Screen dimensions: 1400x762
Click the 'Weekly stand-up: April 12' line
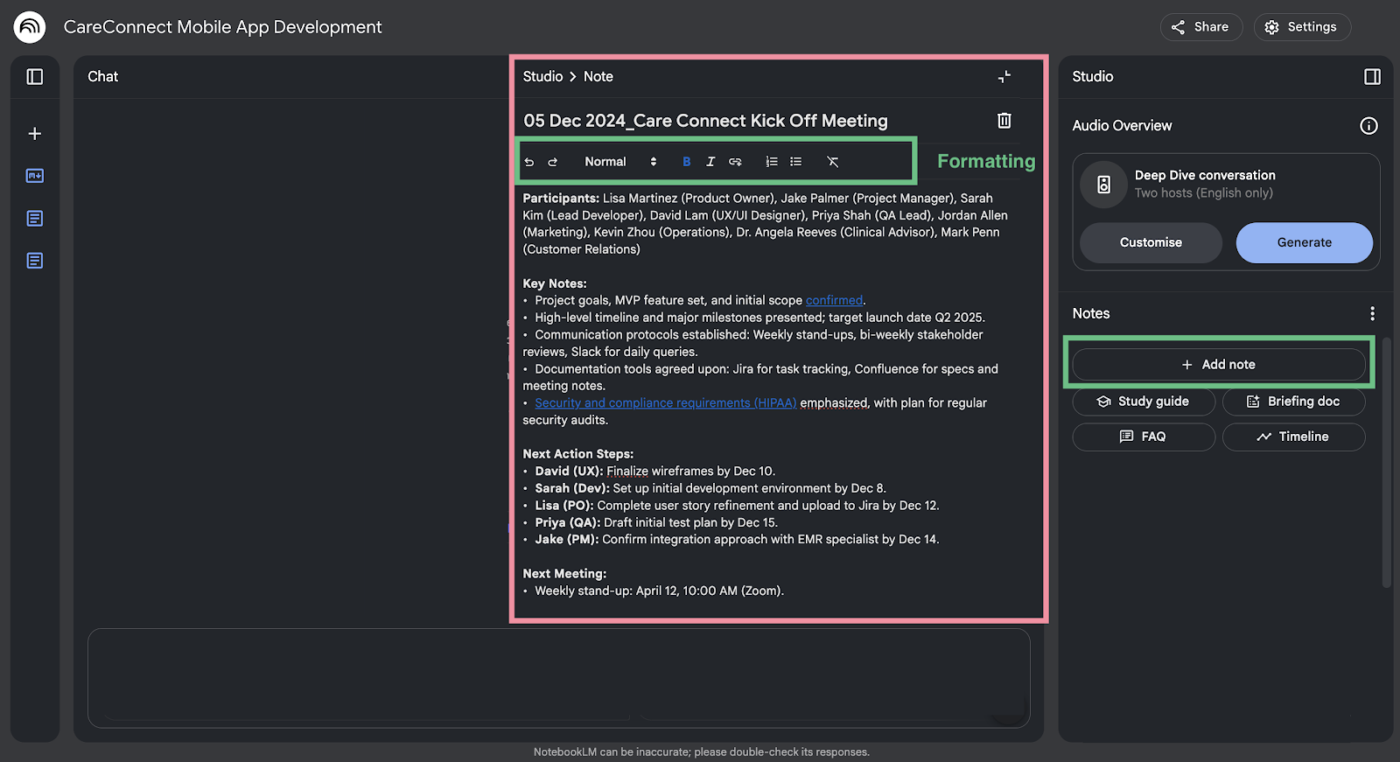pyautogui.click(x=659, y=591)
